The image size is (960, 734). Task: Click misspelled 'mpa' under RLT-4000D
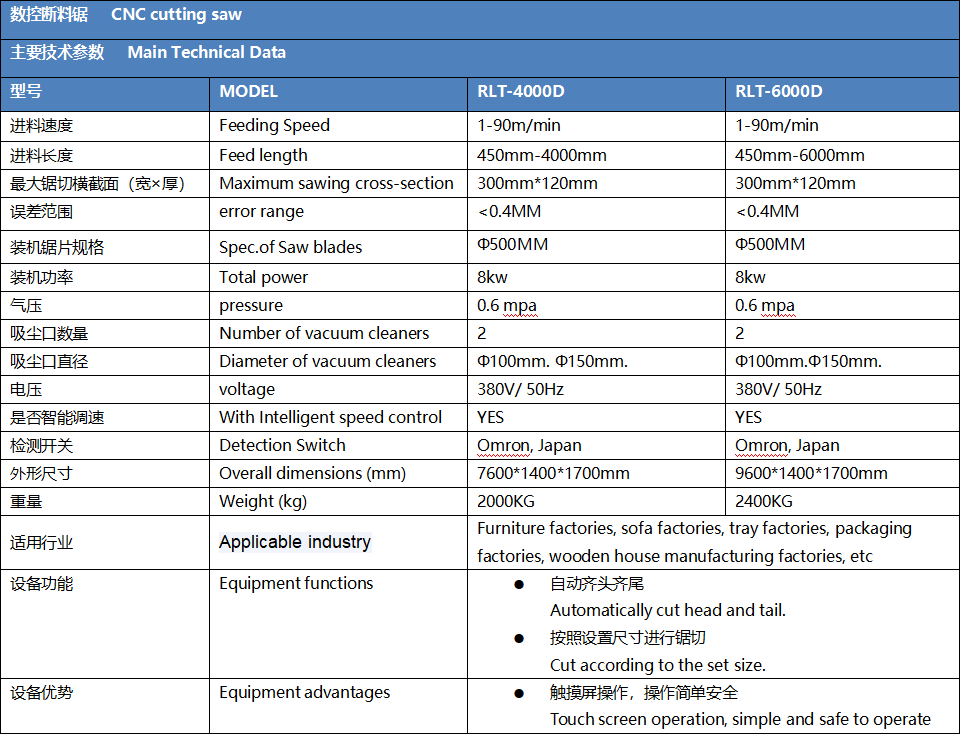point(520,306)
